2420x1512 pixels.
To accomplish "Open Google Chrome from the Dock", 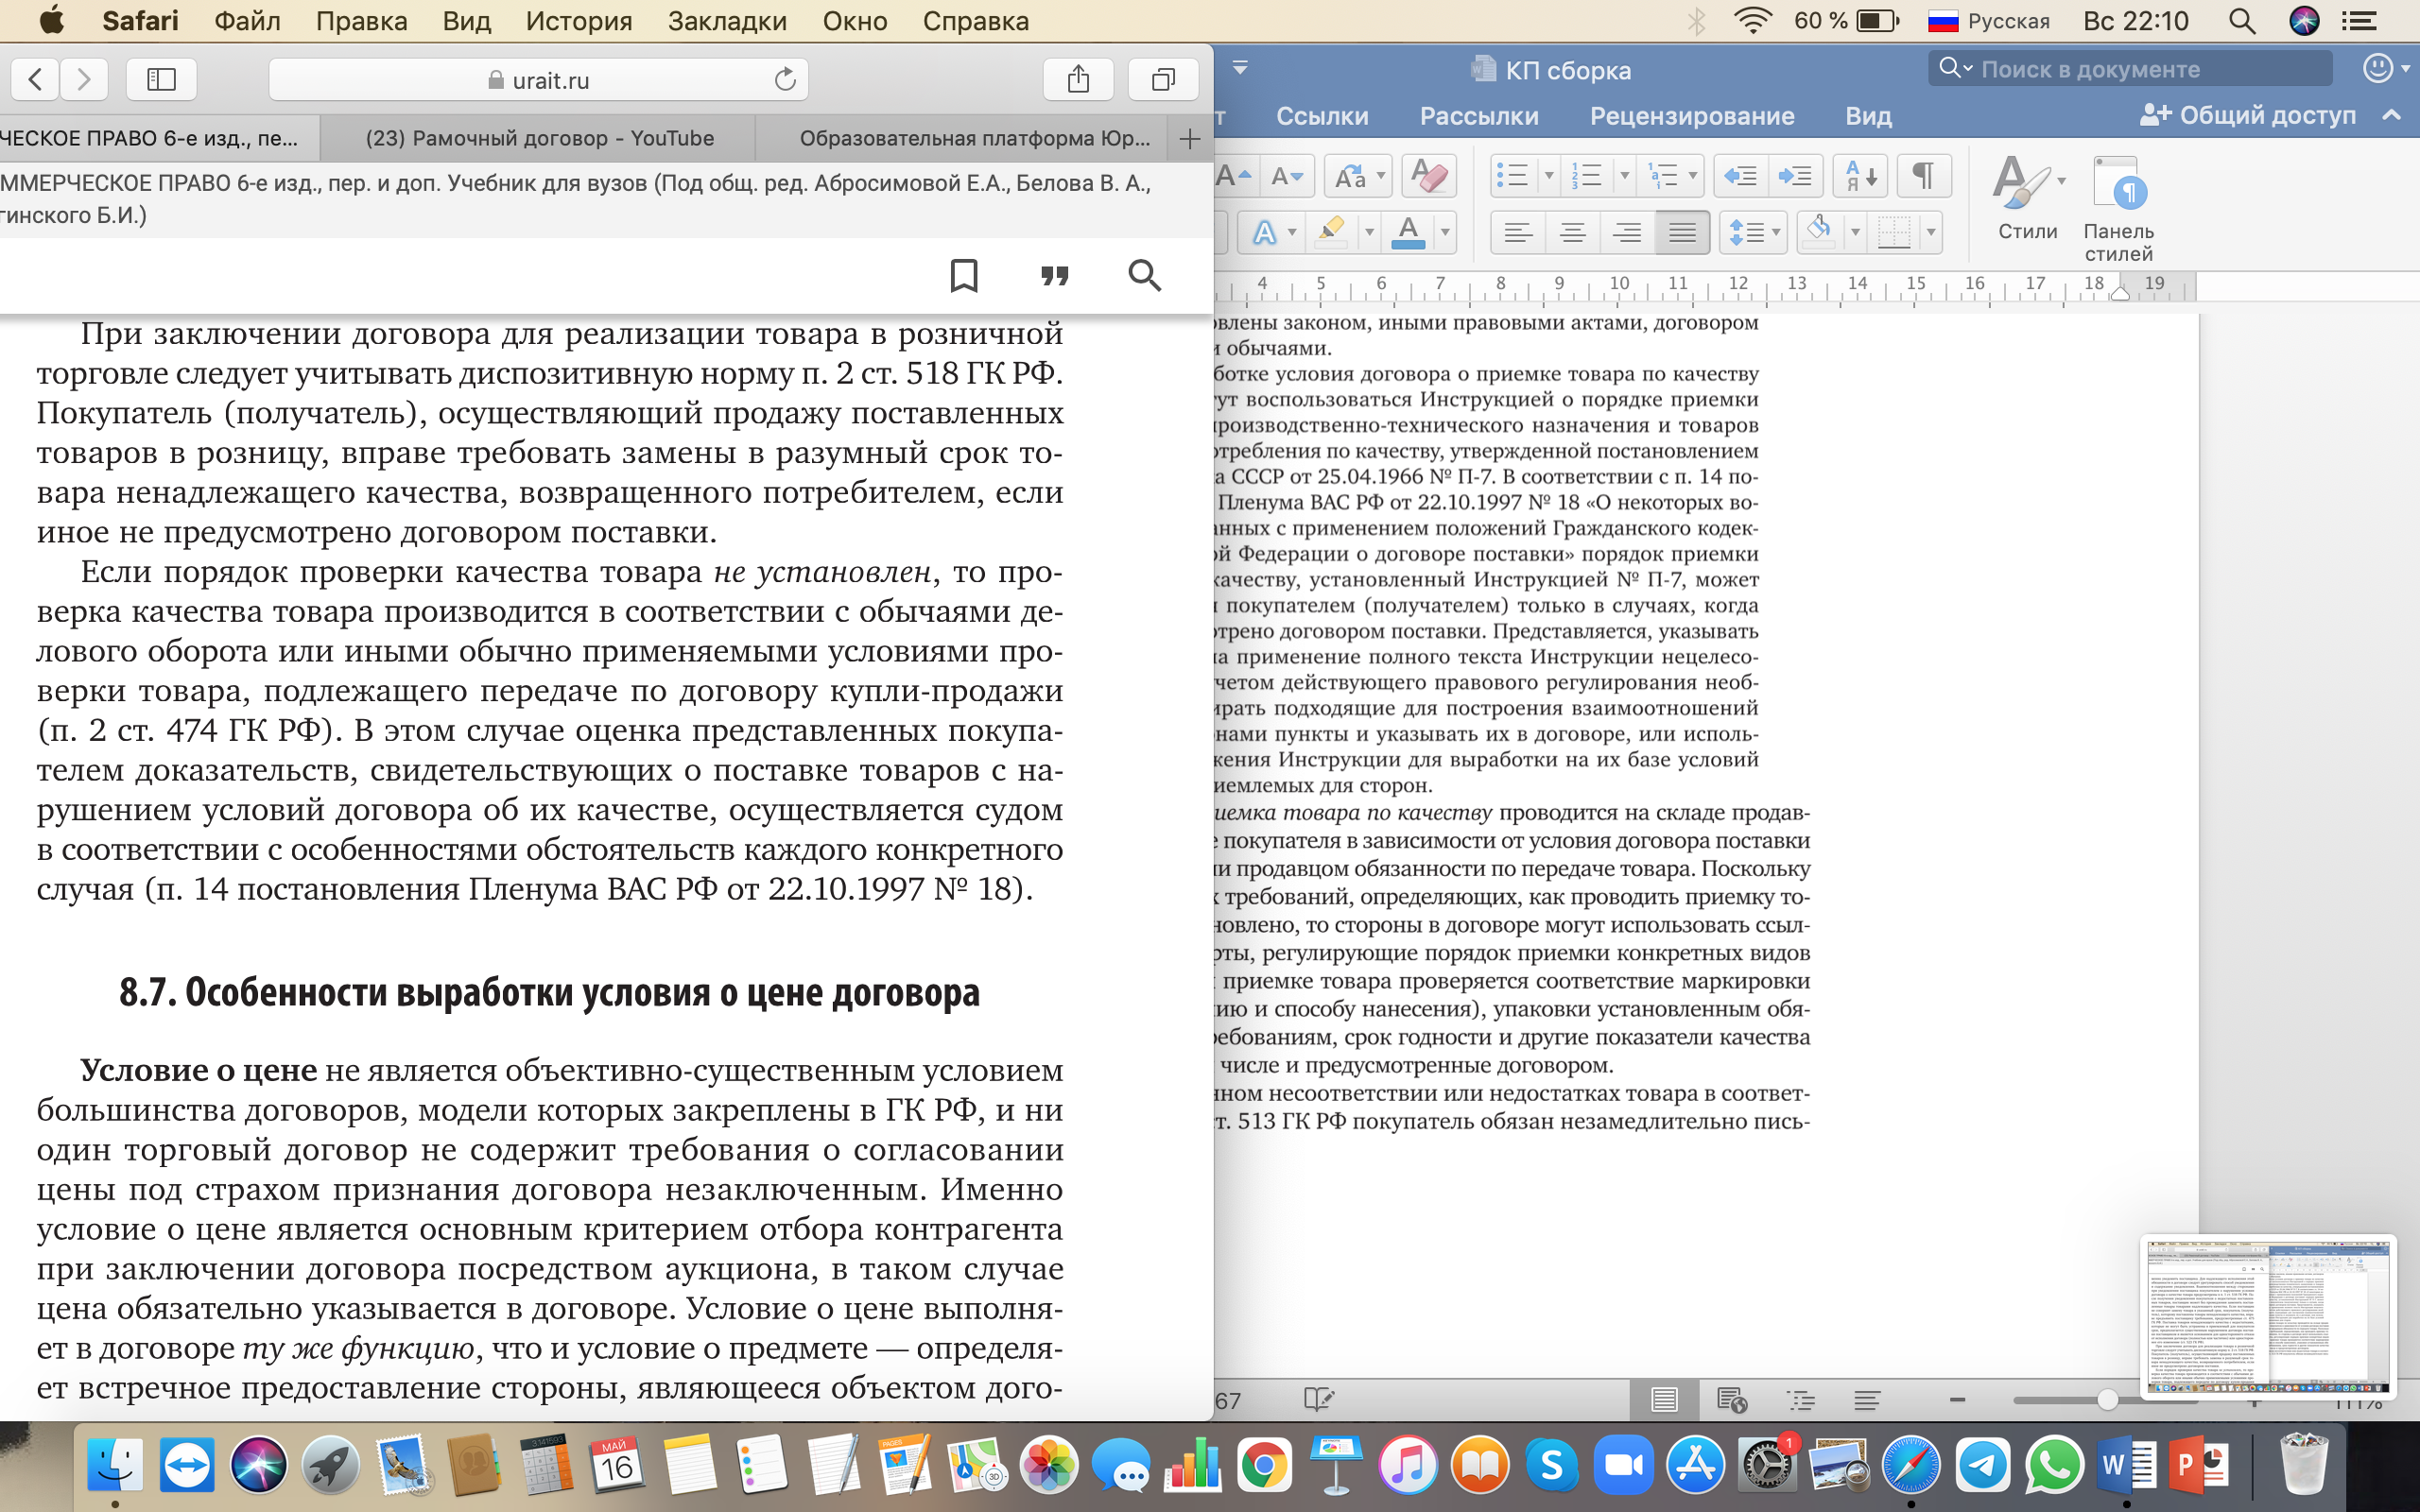I will 1264,1466.
